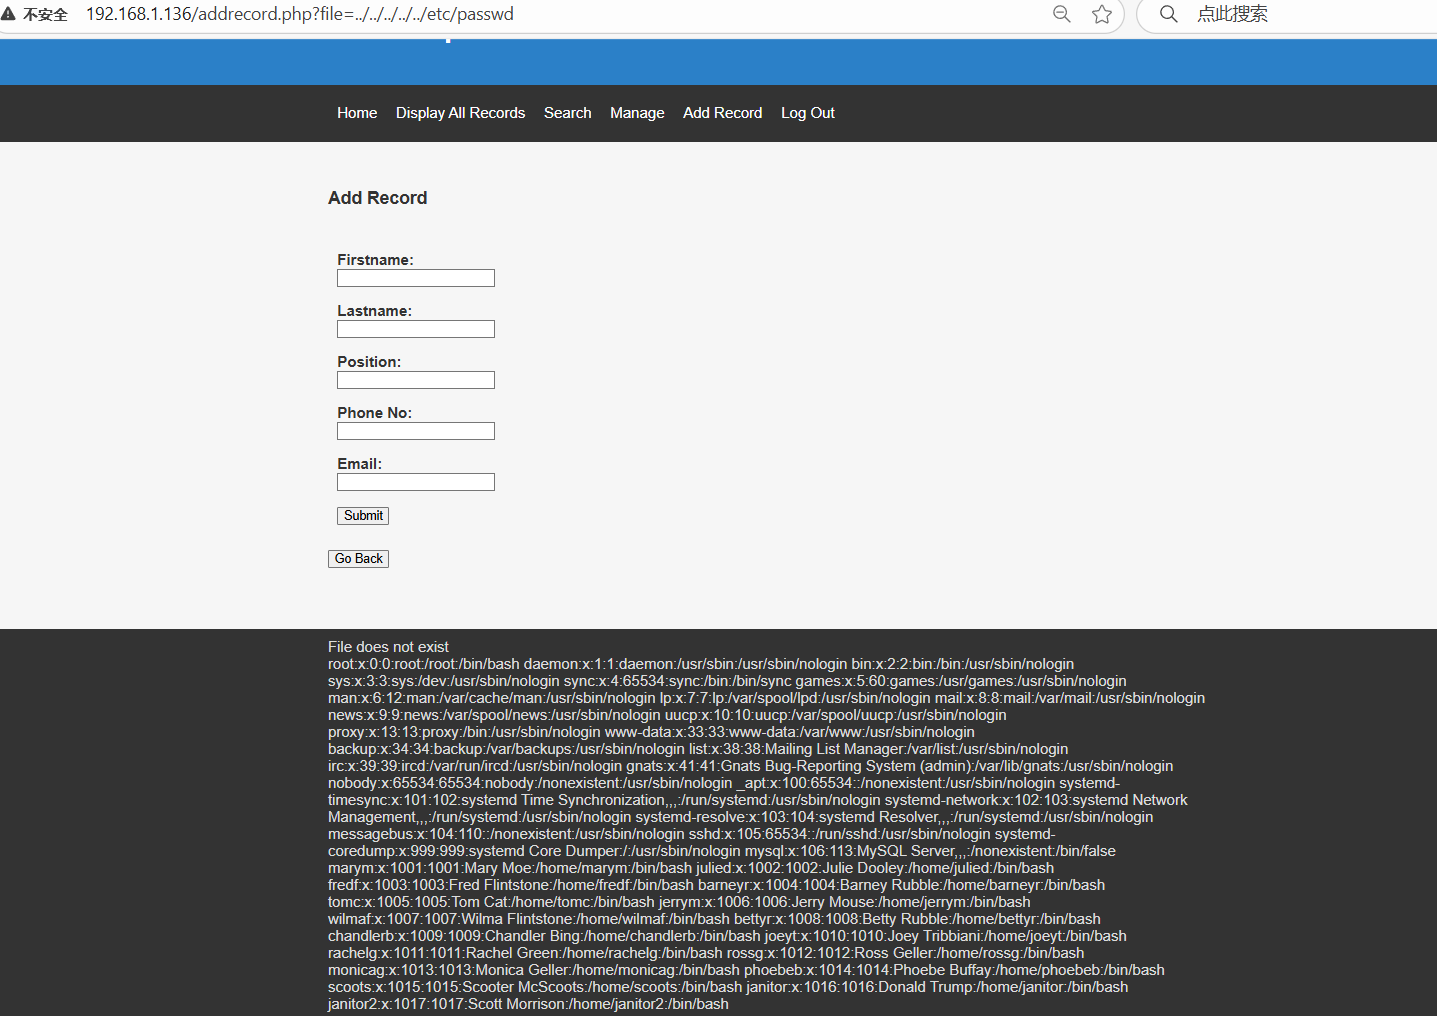The height and width of the screenshot is (1016, 1437).
Task: Click the Position: label
Action: click(x=369, y=362)
